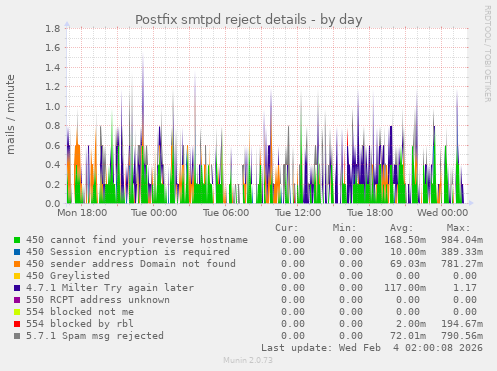The width and height of the screenshot is (497, 371).
Task: Click the 'Tue 12:00' time axis label
Action: (x=298, y=213)
